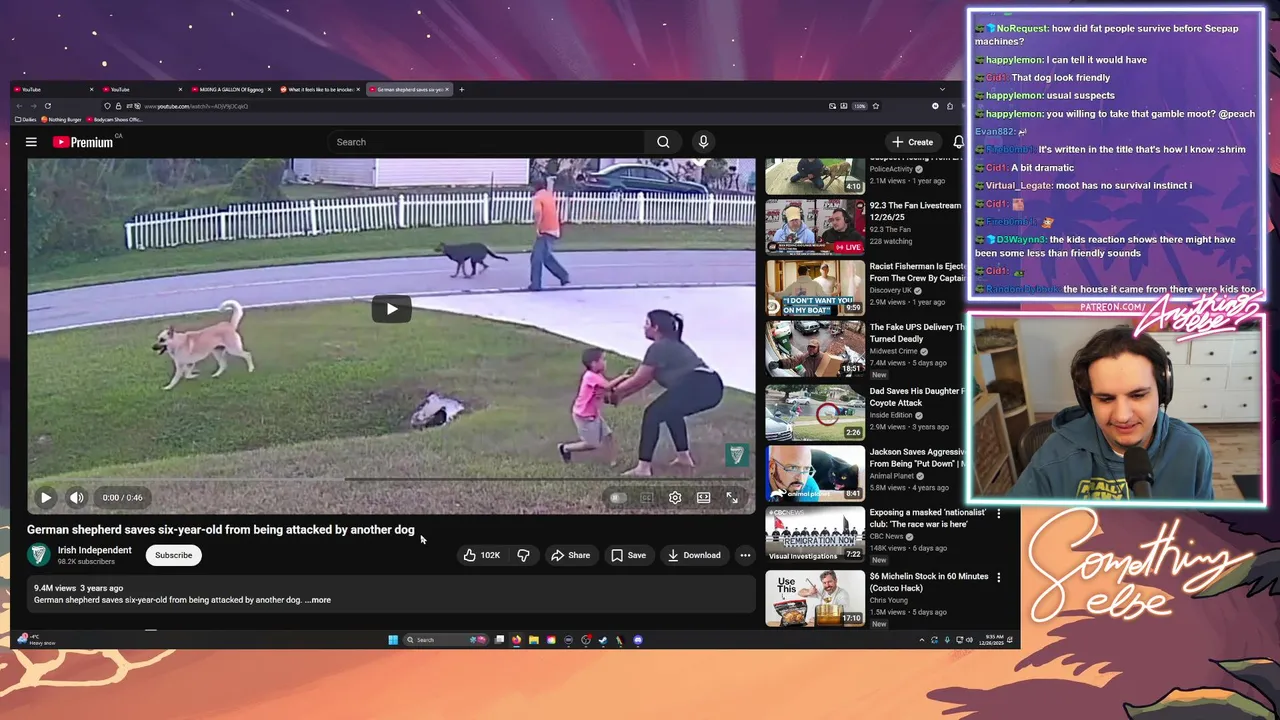Open the Irish Independent channel name link
Screen dimensions: 1280x720
pos(95,550)
